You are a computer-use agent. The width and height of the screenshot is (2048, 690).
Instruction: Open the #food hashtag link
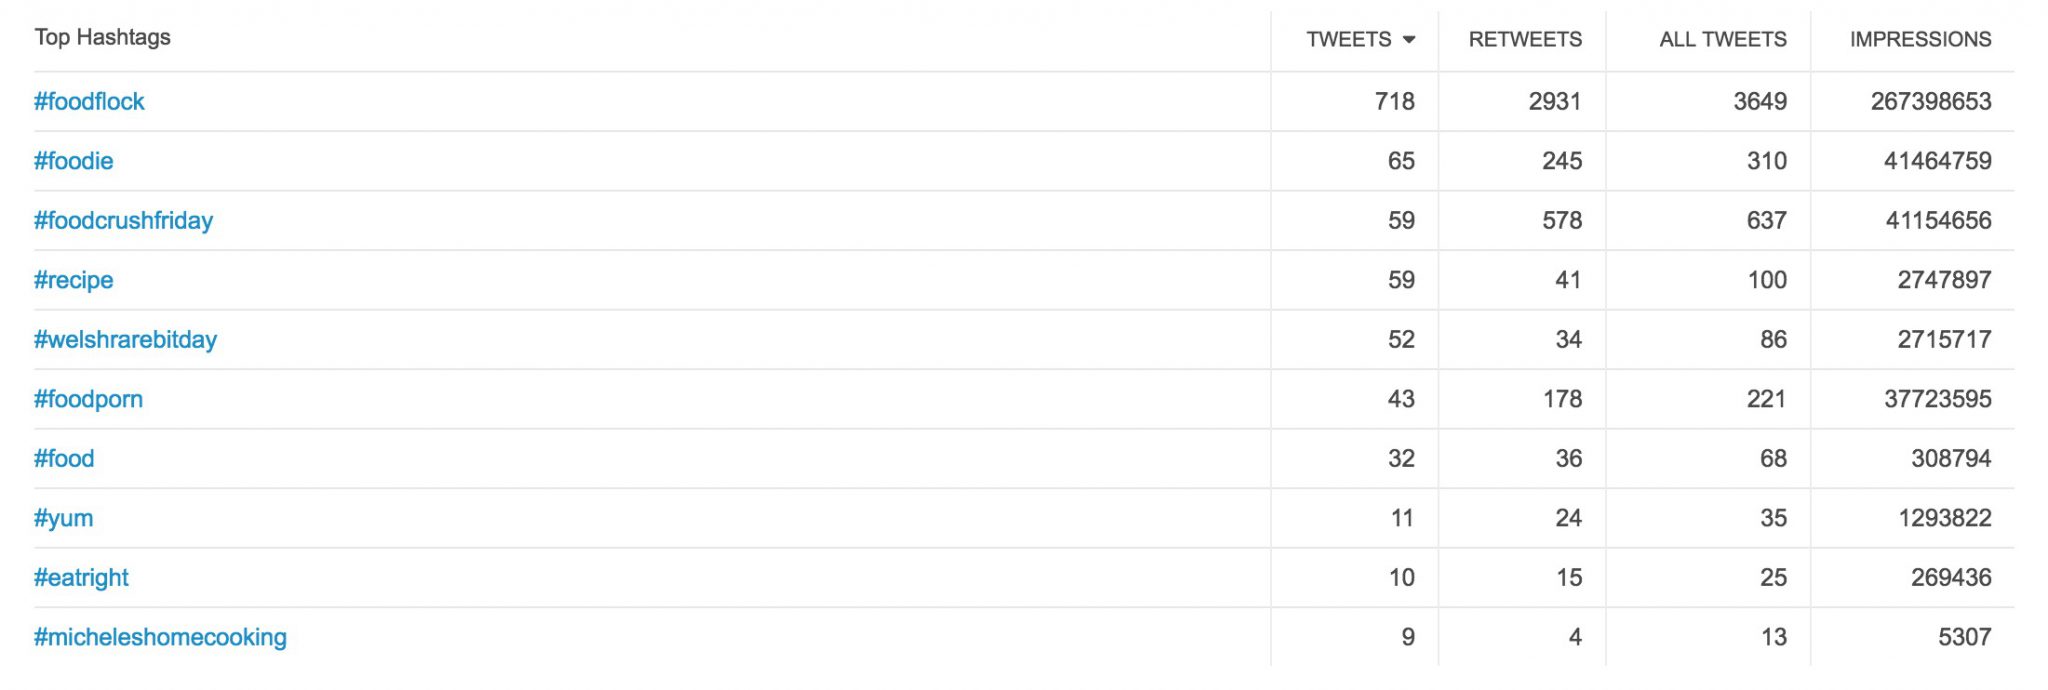click(x=64, y=458)
